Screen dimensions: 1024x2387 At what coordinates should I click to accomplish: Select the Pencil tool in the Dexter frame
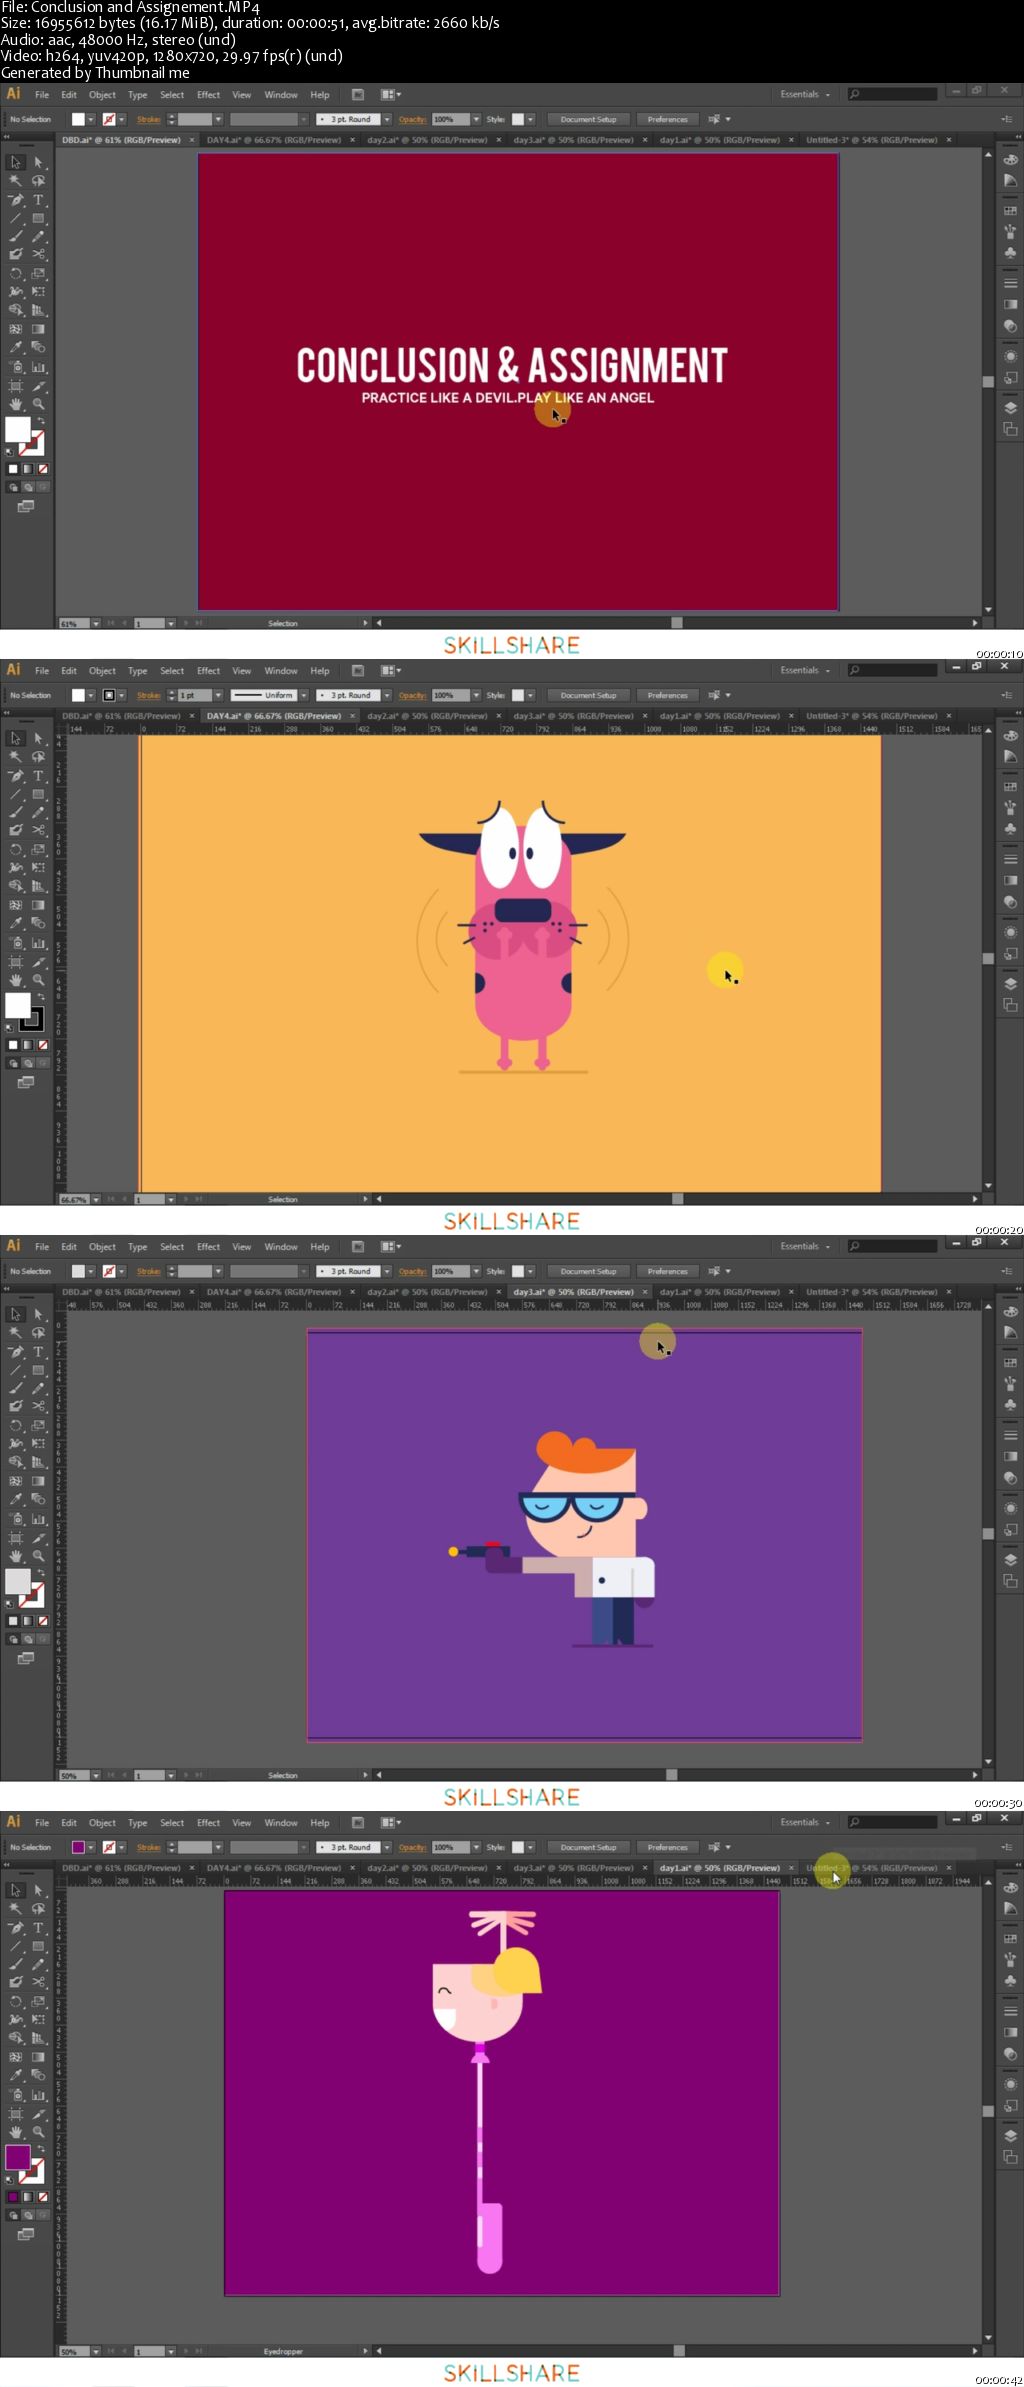coord(38,1388)
